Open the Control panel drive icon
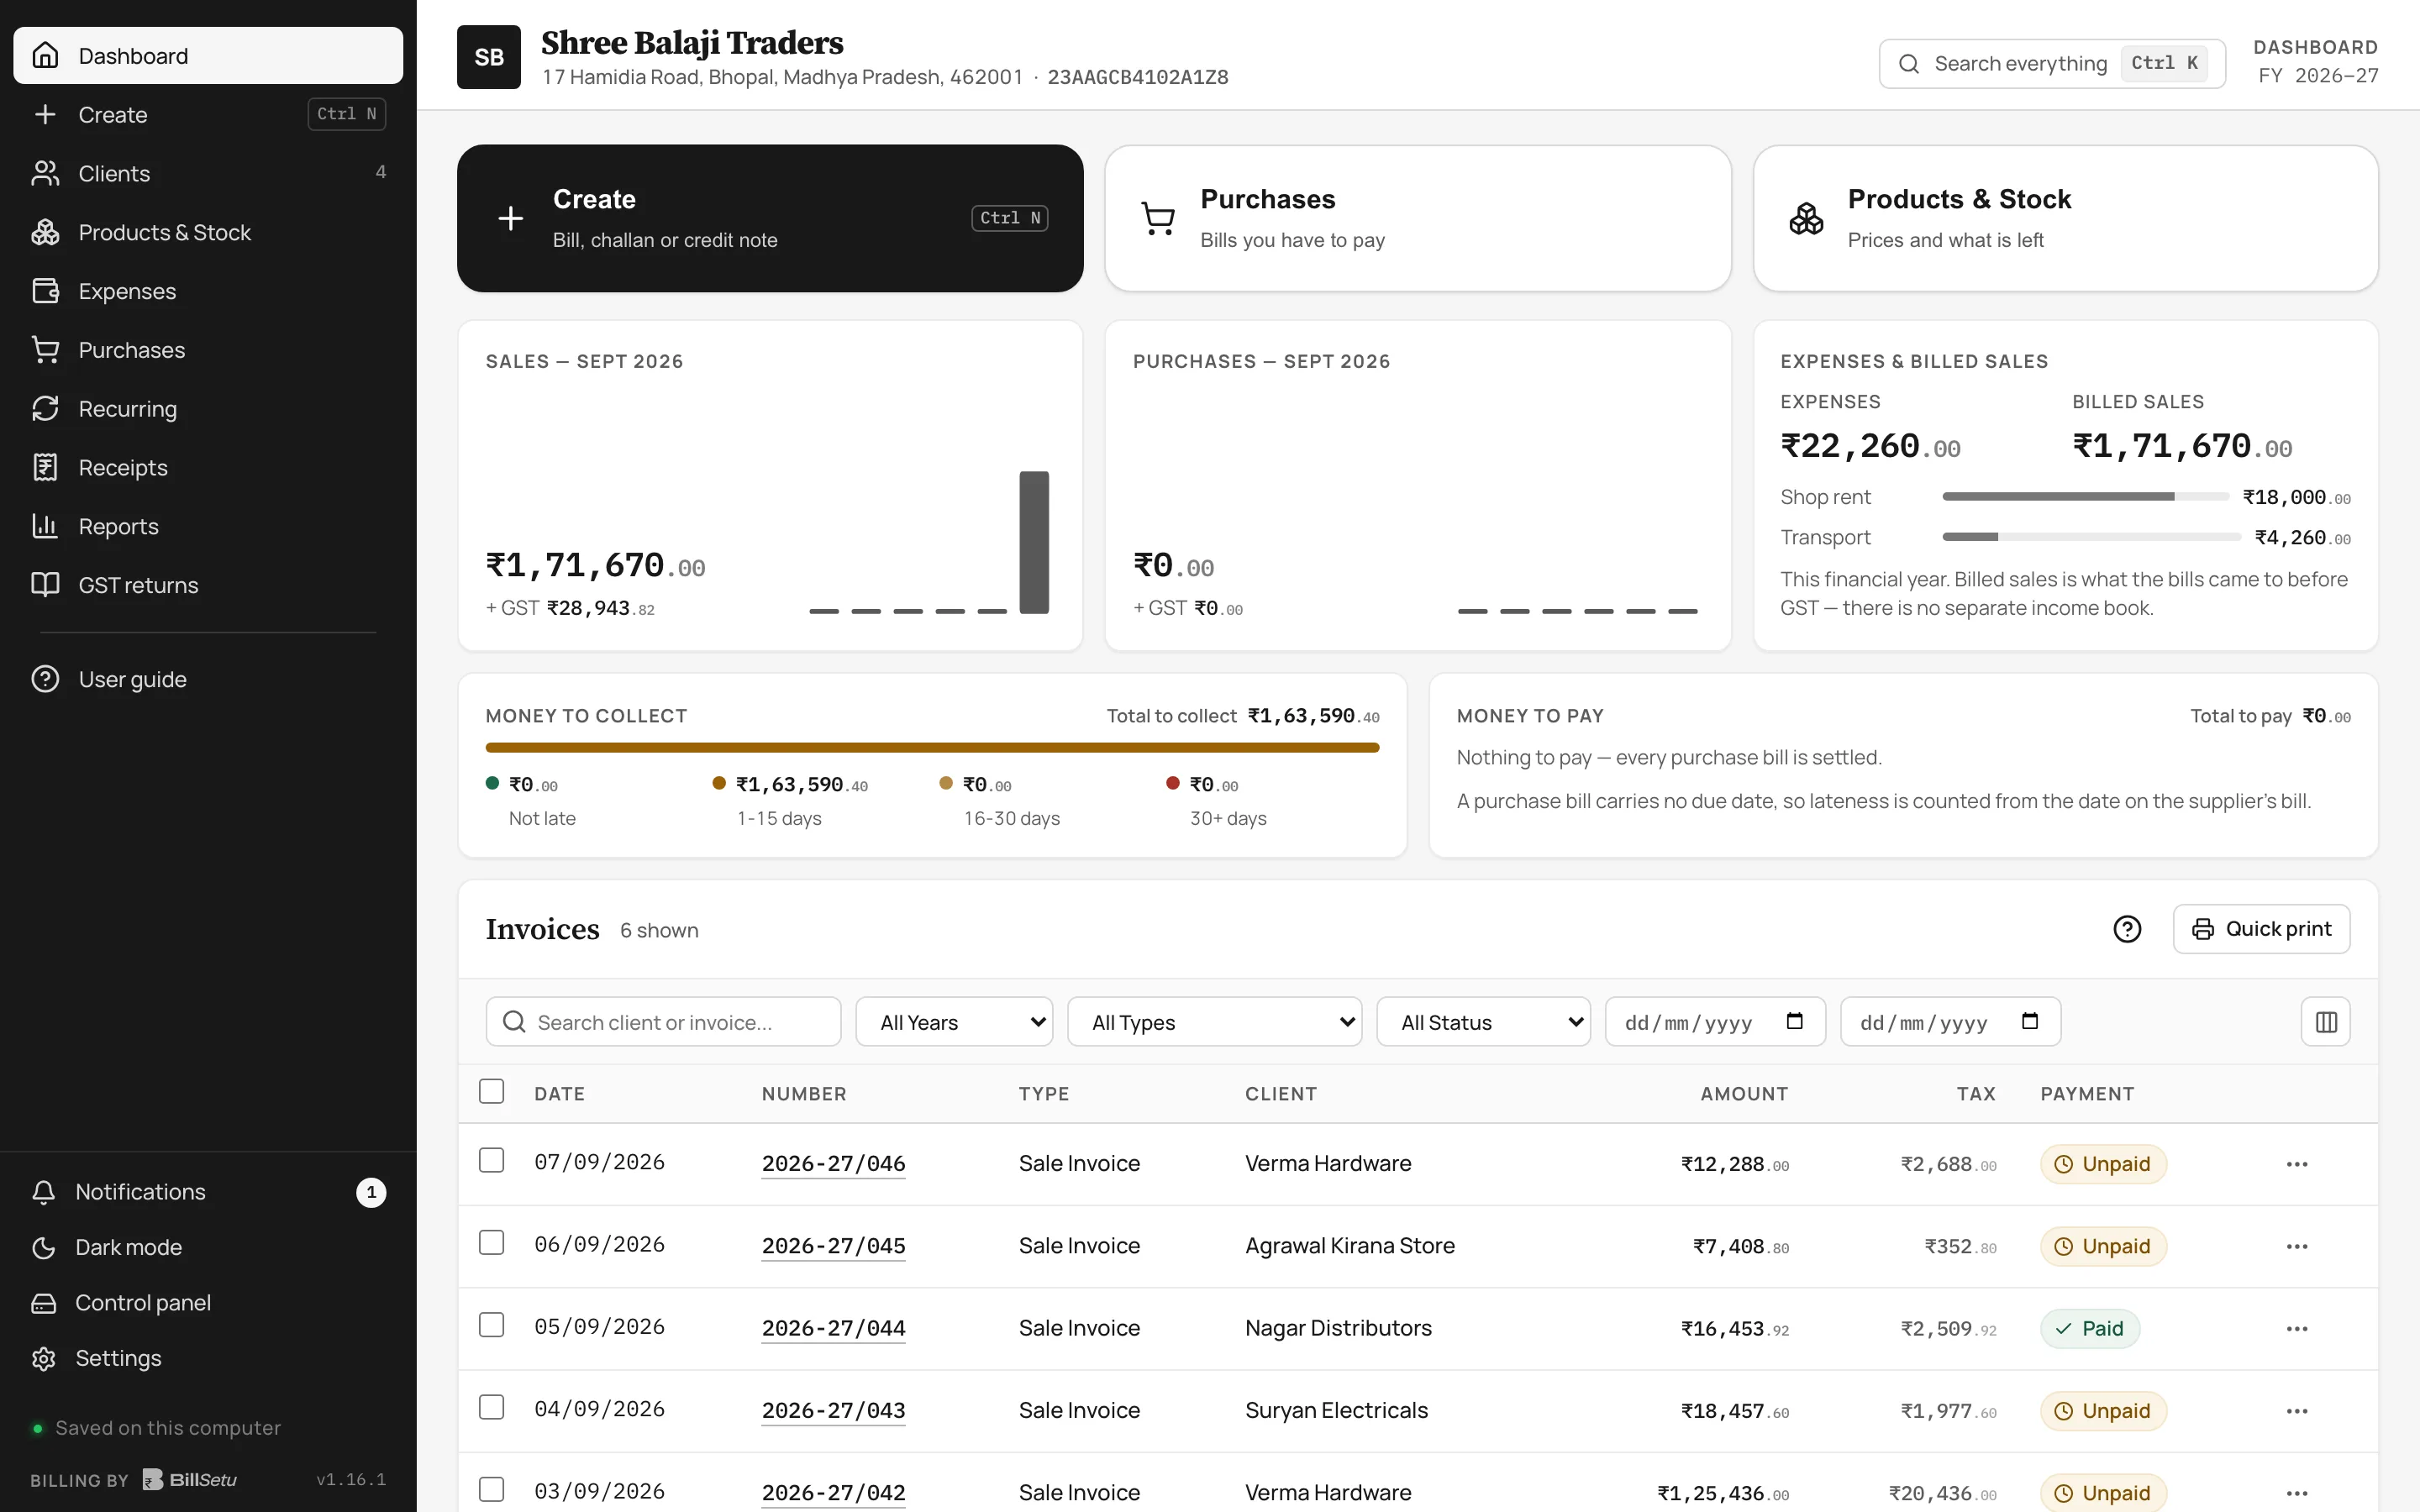 point(44,1303)
